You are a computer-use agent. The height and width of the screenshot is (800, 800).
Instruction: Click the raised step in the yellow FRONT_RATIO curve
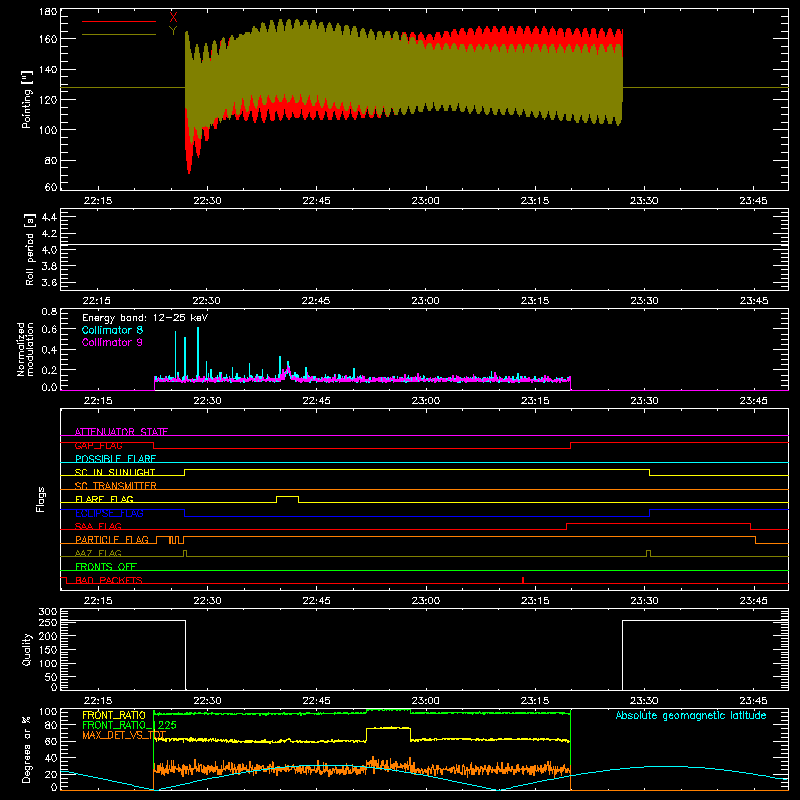tap(388, 729)
